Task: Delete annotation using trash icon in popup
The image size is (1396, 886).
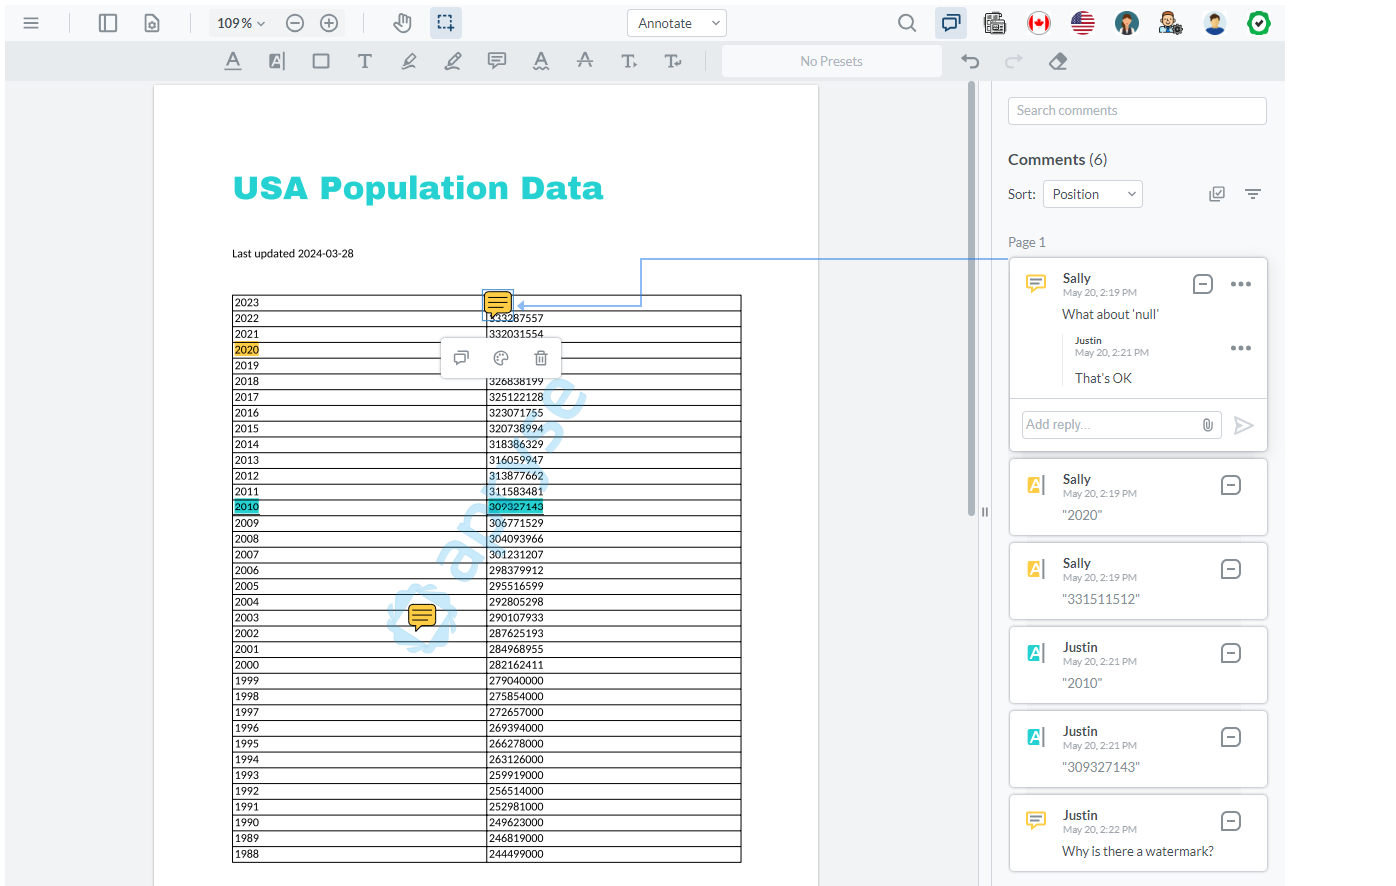Action: click(x=541, y=358)
